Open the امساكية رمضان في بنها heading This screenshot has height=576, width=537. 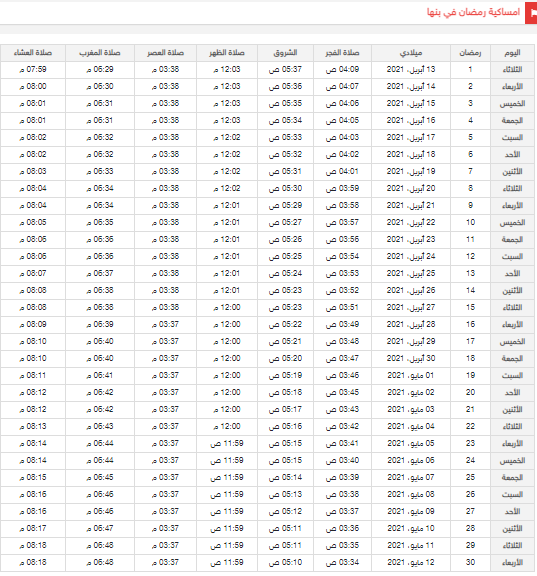(x=473, y=12)
